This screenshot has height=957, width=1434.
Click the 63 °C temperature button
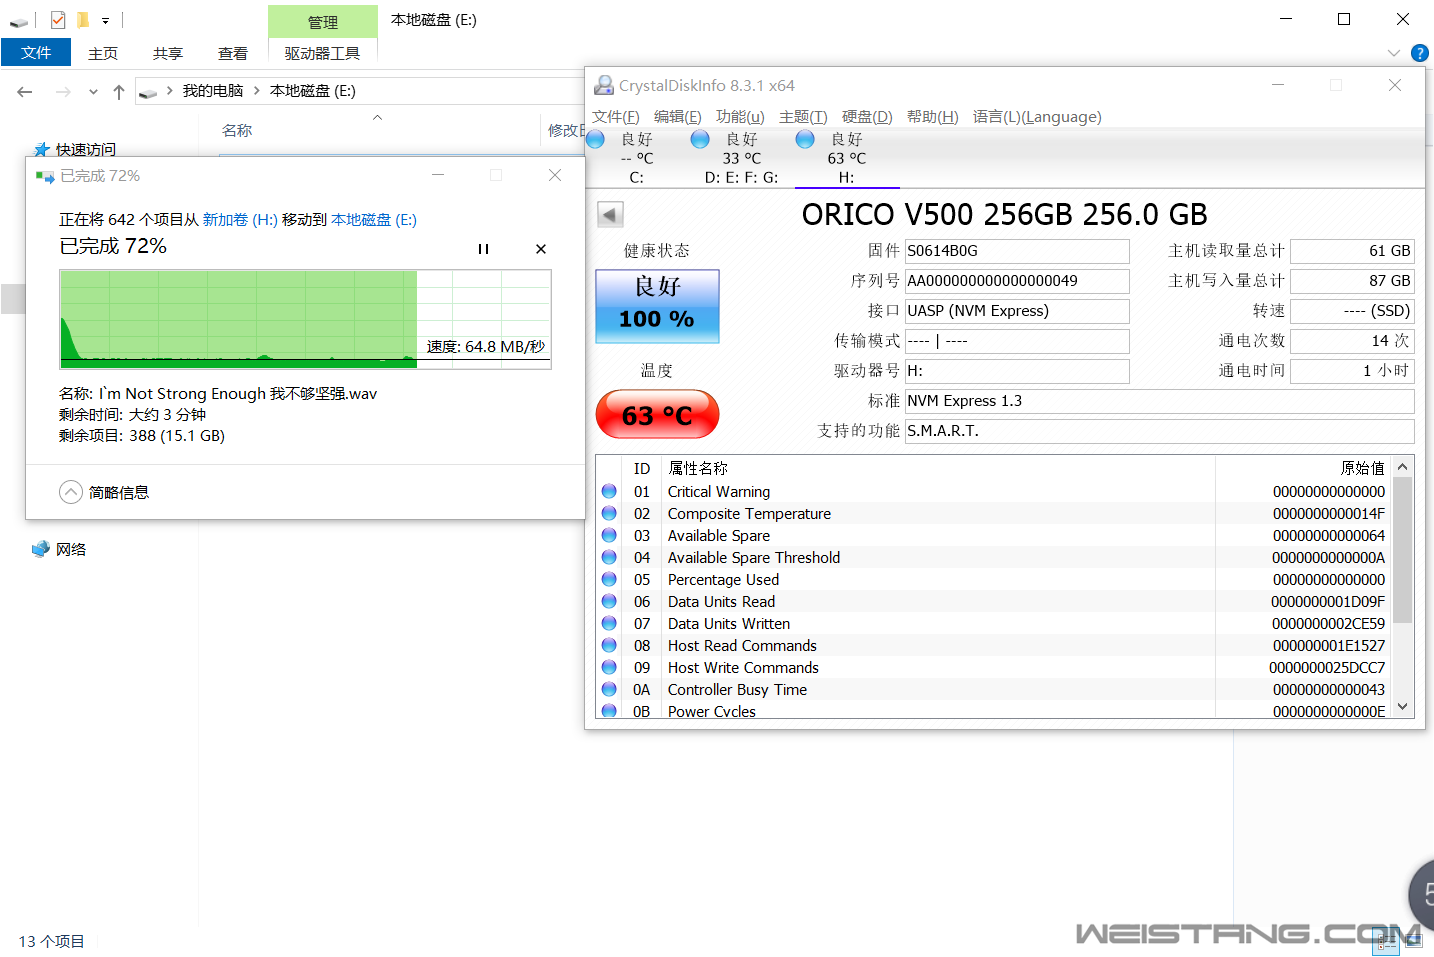click(x=657, y=414)
